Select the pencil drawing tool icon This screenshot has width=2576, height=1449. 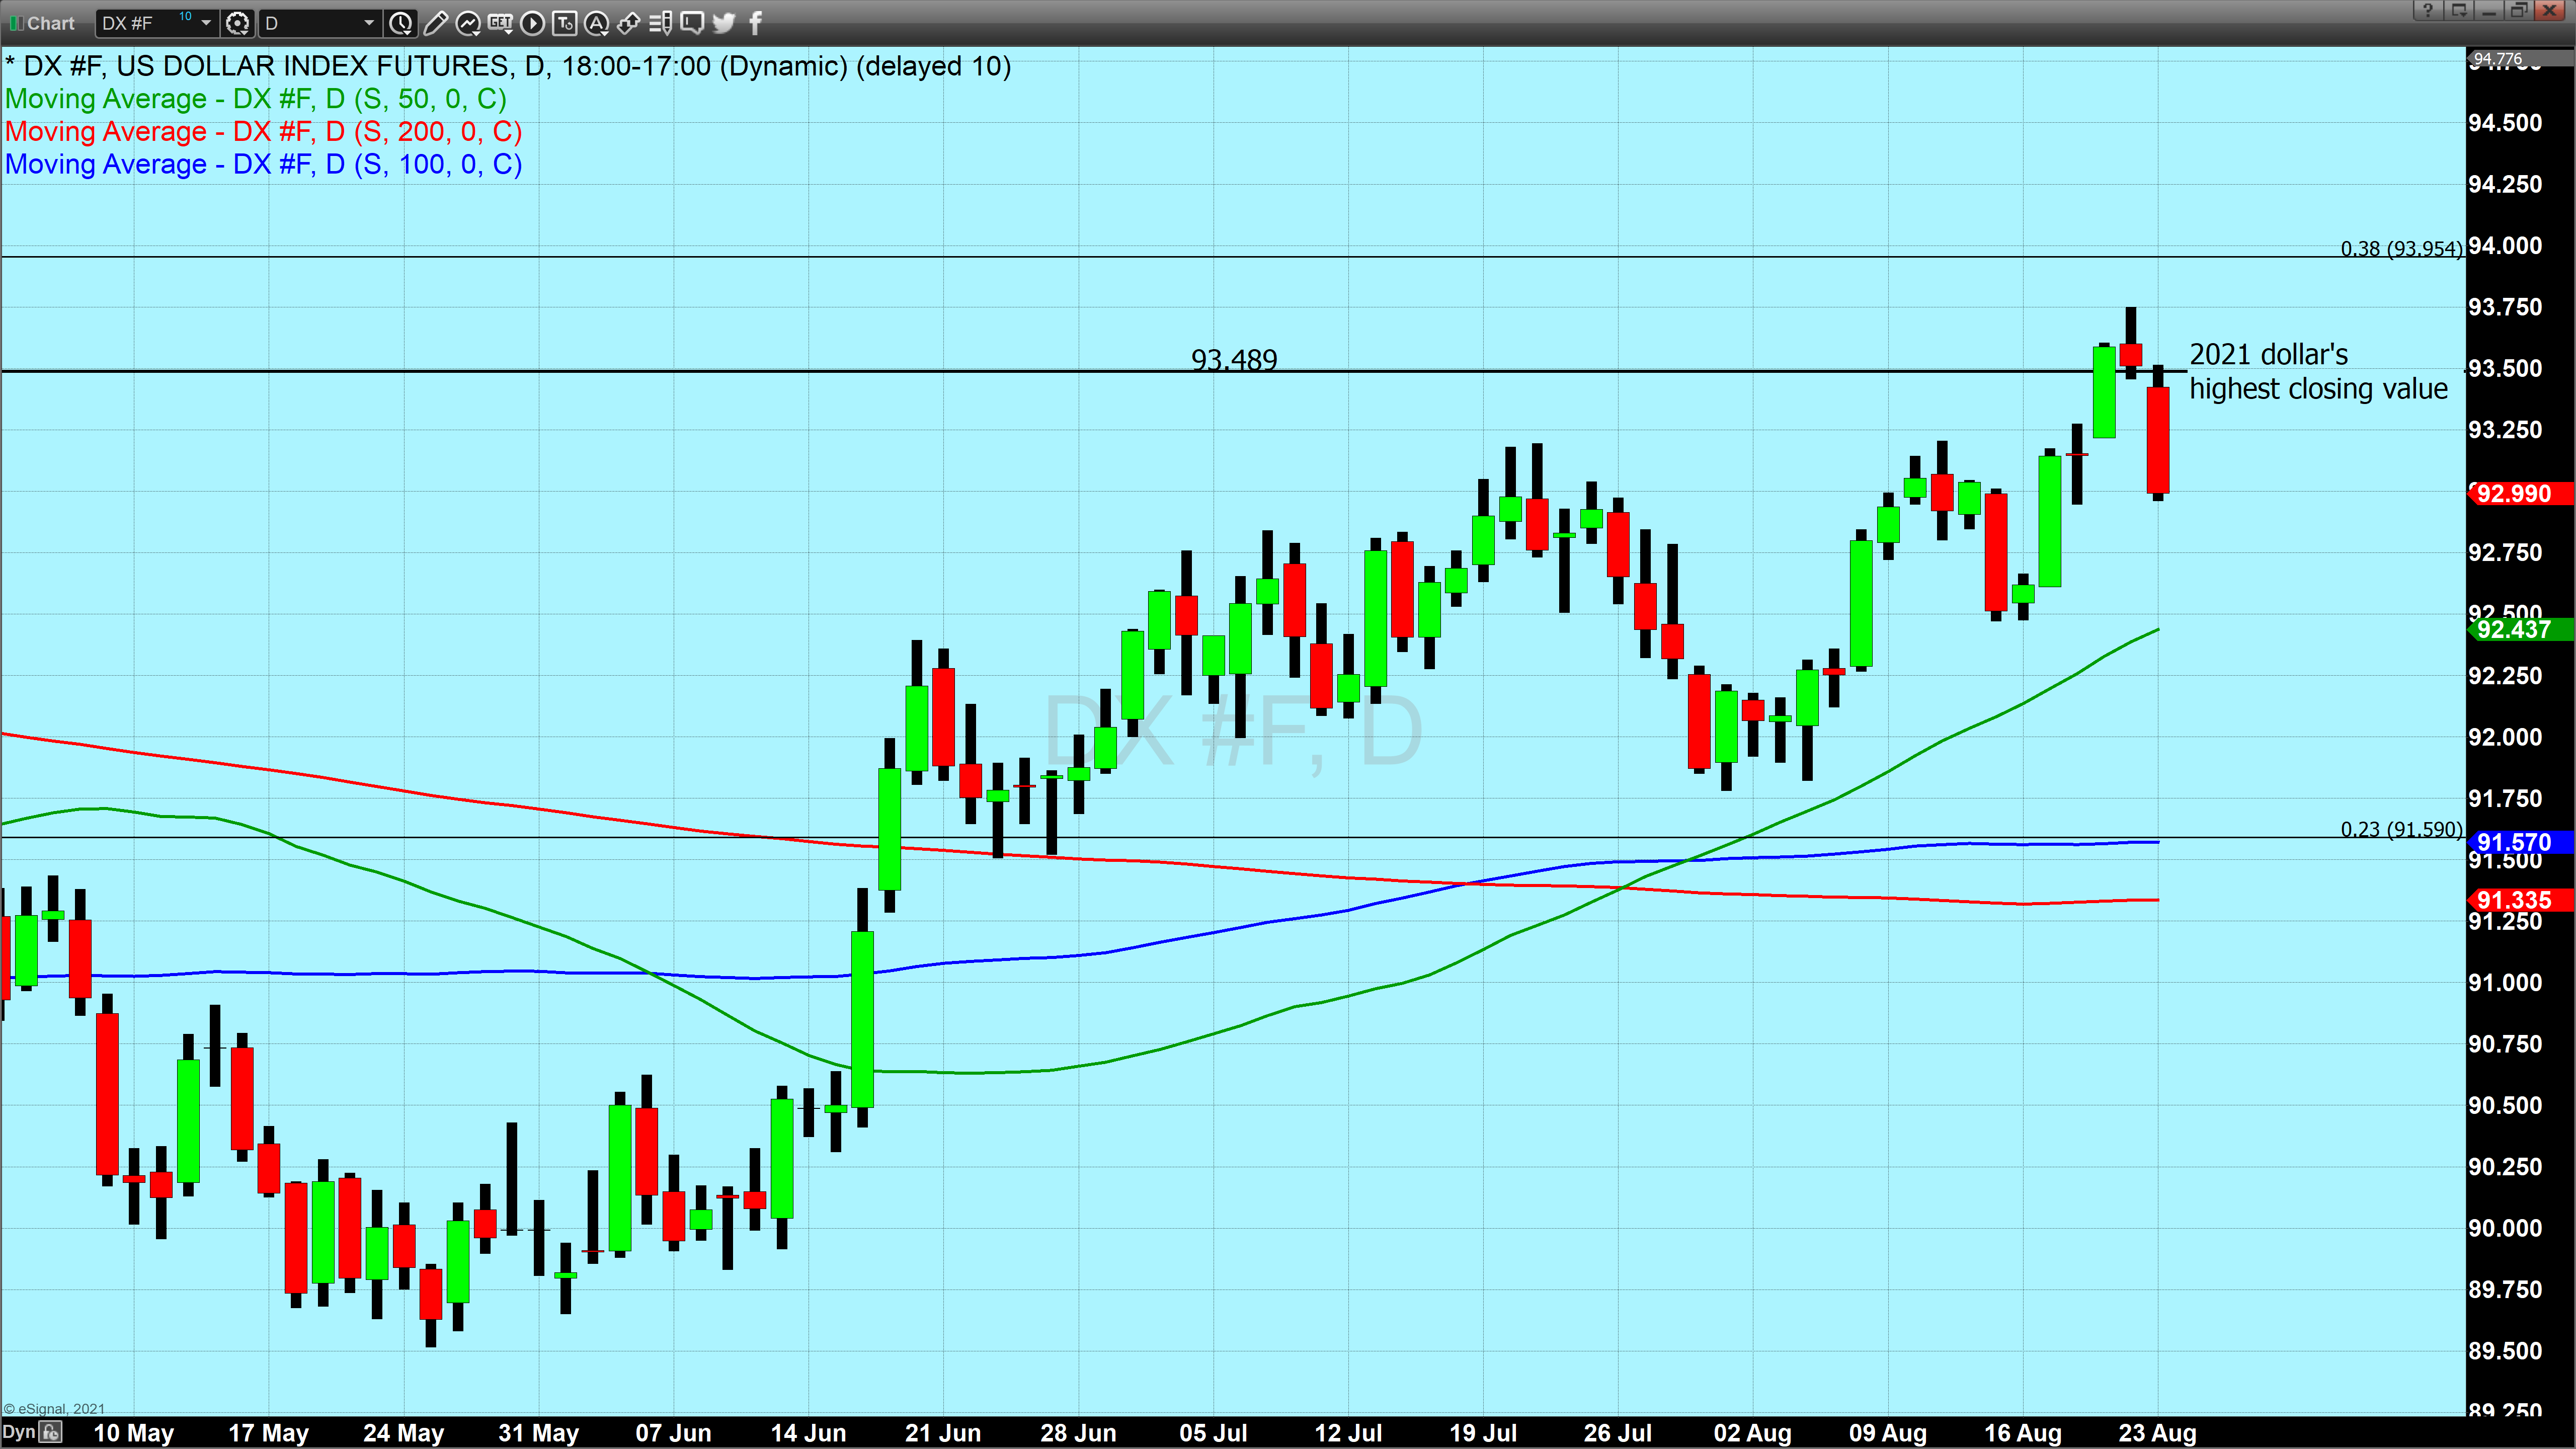click(x=436, y=22)
